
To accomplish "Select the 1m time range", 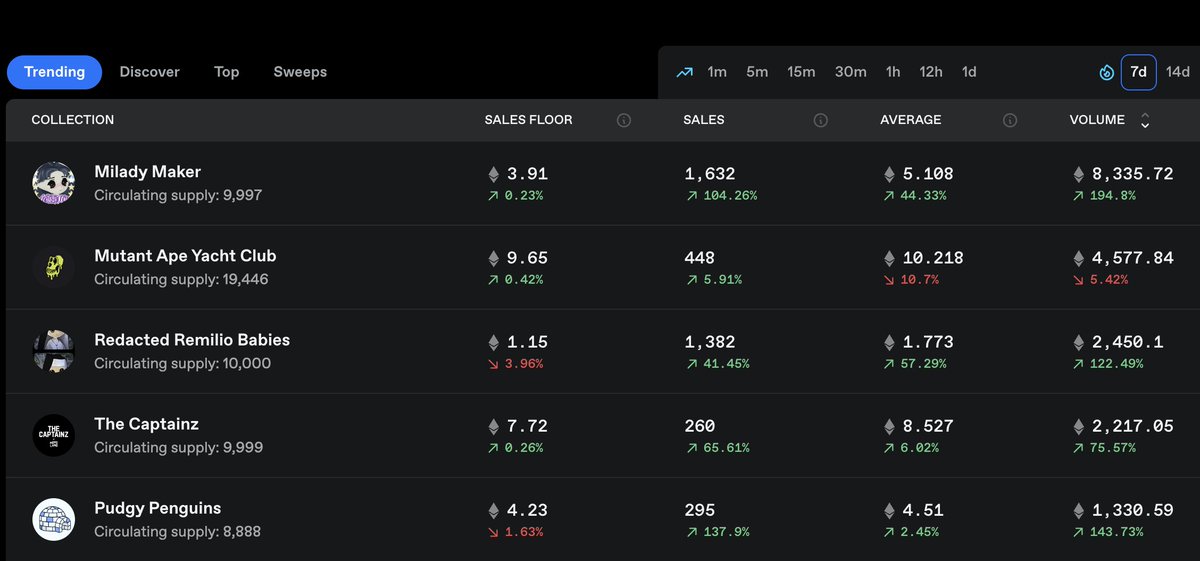I will click(717, 72).
